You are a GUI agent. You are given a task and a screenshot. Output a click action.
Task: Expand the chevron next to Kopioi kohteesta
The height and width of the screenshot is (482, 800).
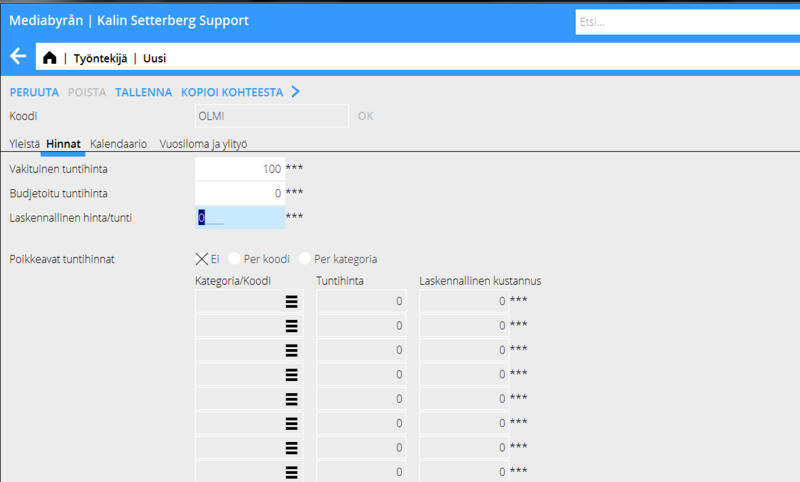(x=295, y=92)
